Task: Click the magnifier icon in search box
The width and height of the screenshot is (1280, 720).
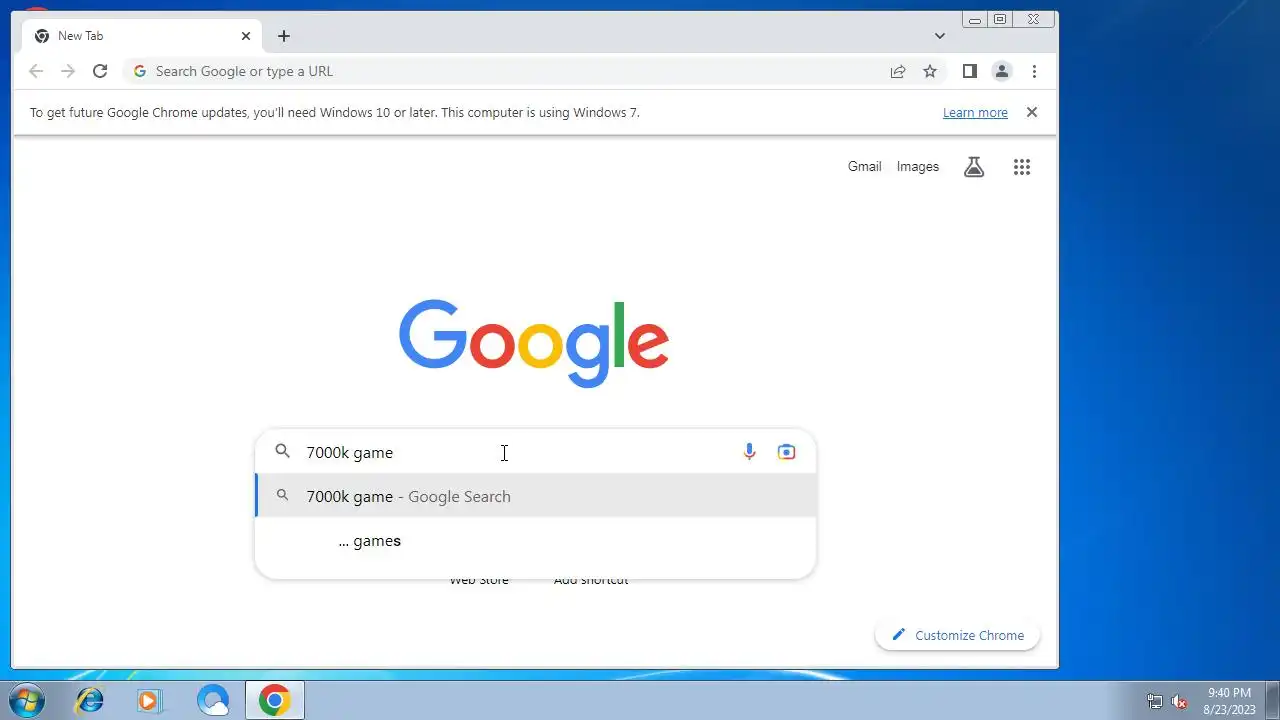Action: [283, 452]
